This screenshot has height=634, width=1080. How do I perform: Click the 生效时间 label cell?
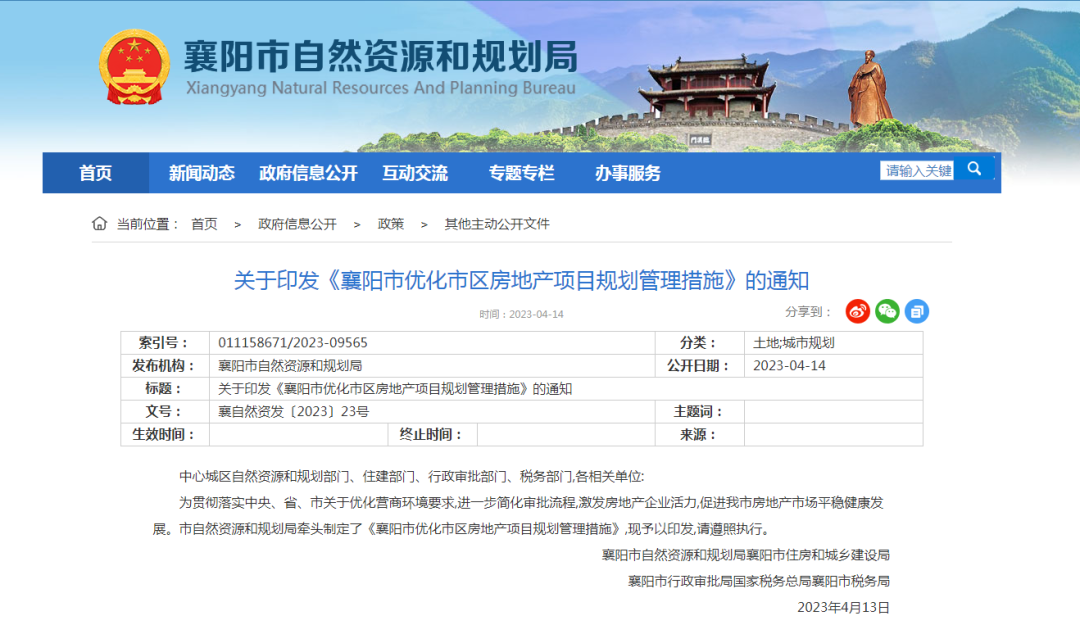click(x=165, y=434)
